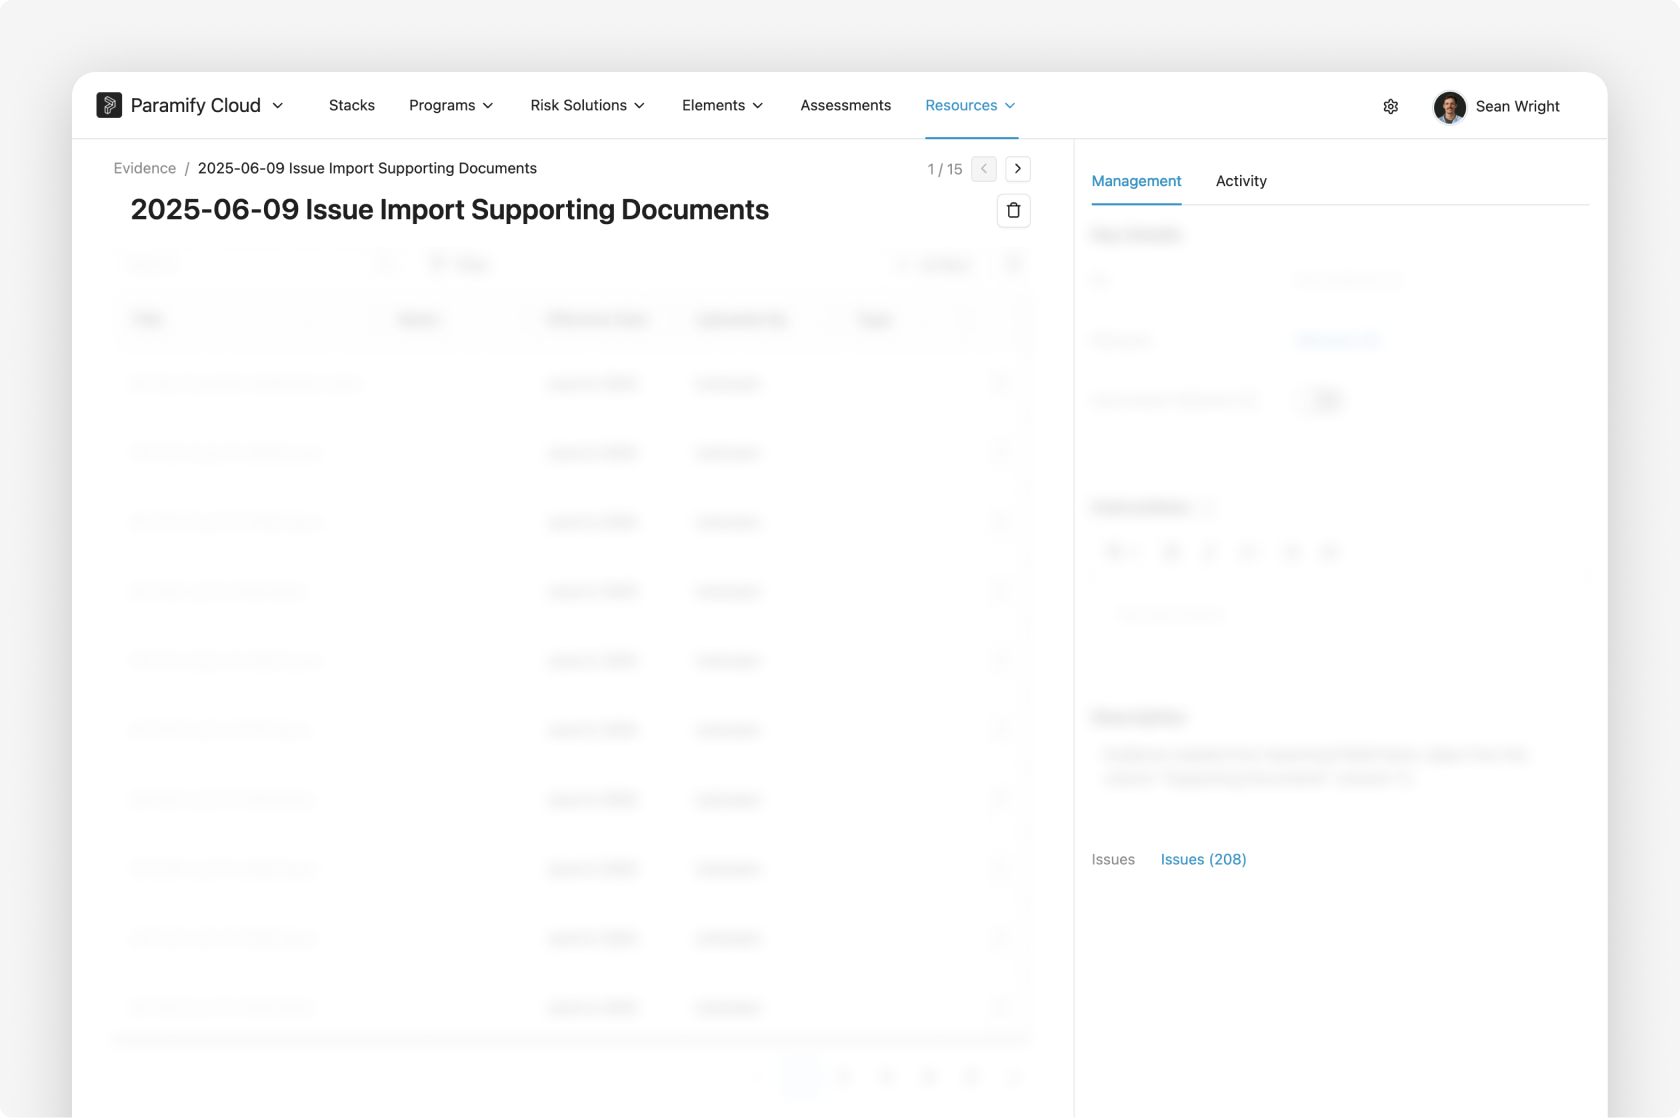Viewport: 1680px width, 1118px height.
Task: Open the Issues (208) link
Action: click(1203, 859)
